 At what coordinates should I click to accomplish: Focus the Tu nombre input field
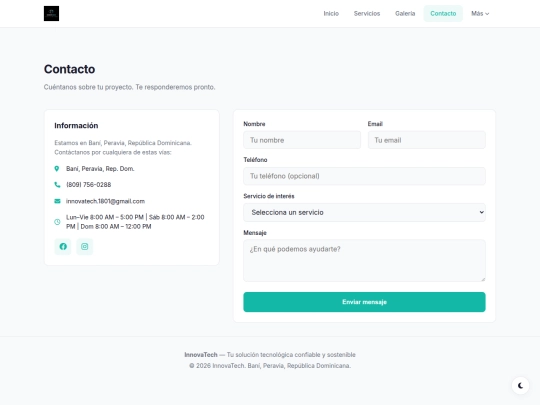click(302, 140)
